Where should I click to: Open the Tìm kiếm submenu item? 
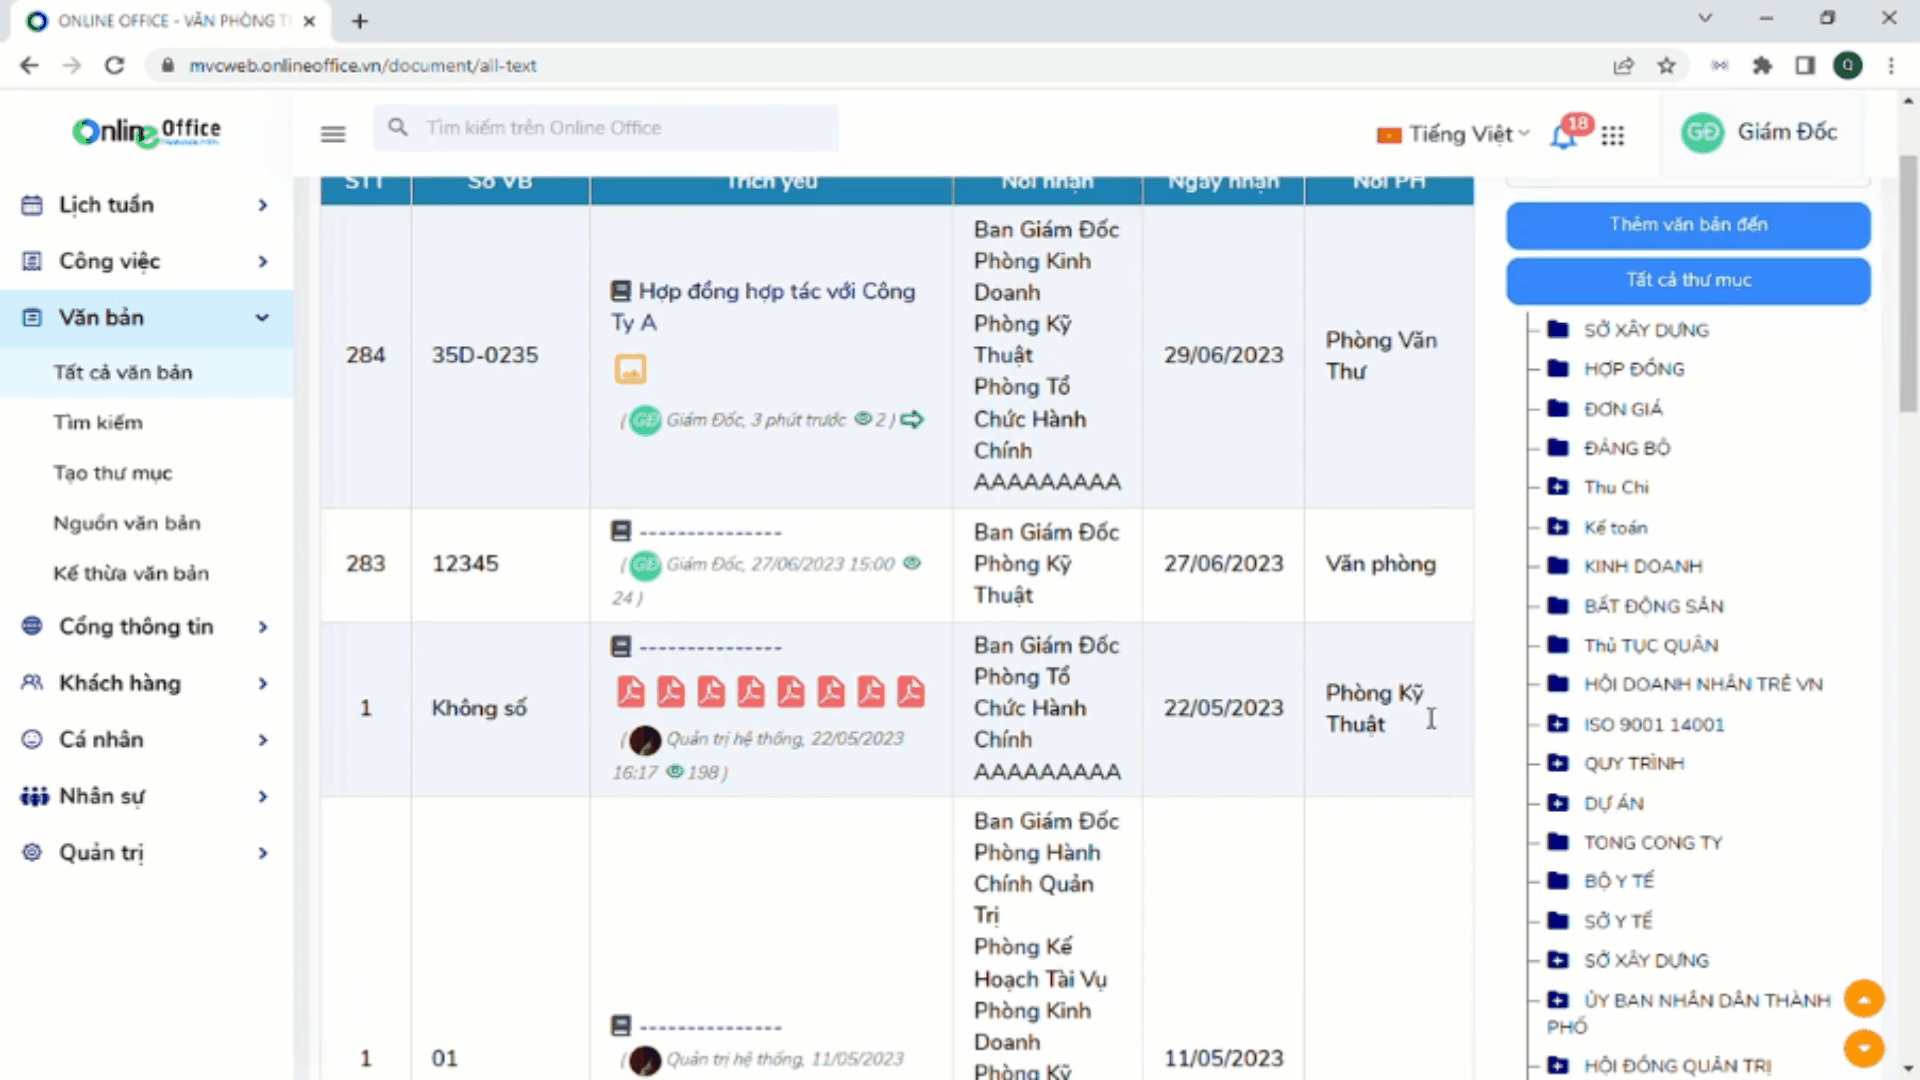pyautogui.click(x=98, y=422)
